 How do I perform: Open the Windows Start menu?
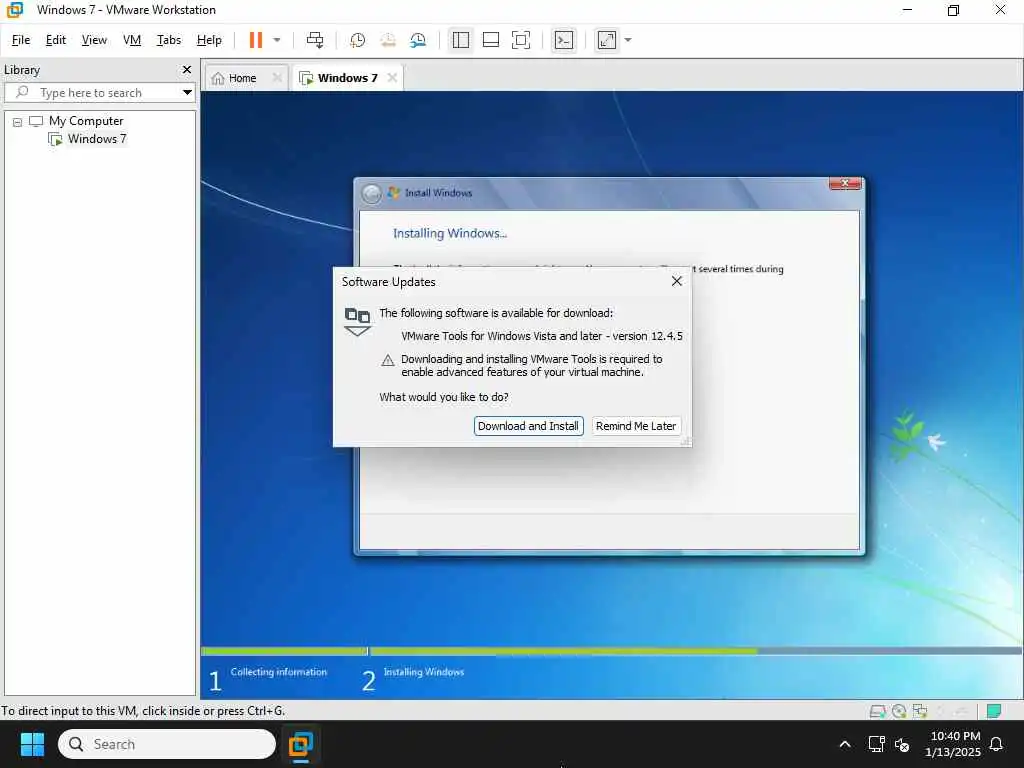(x=32, y=744)
